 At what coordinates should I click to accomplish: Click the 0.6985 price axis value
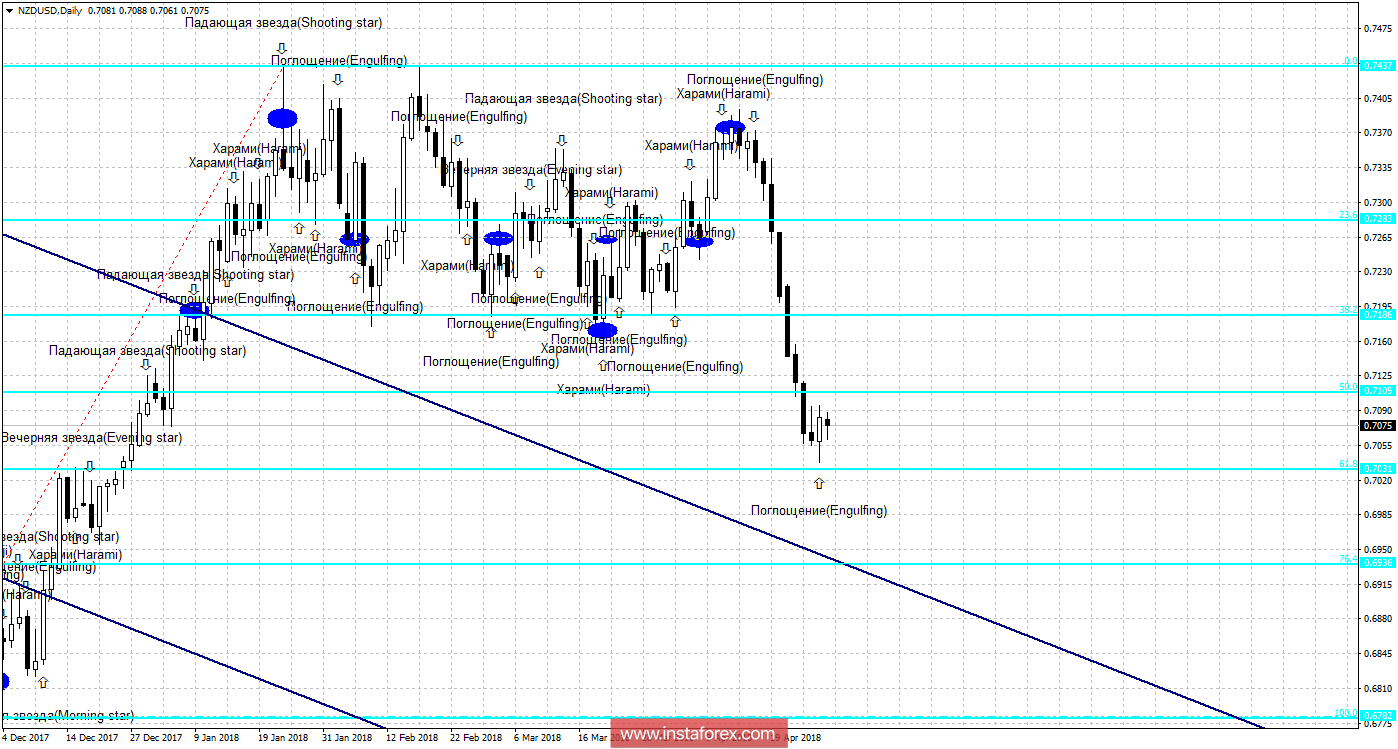(x=1378, y=515)
